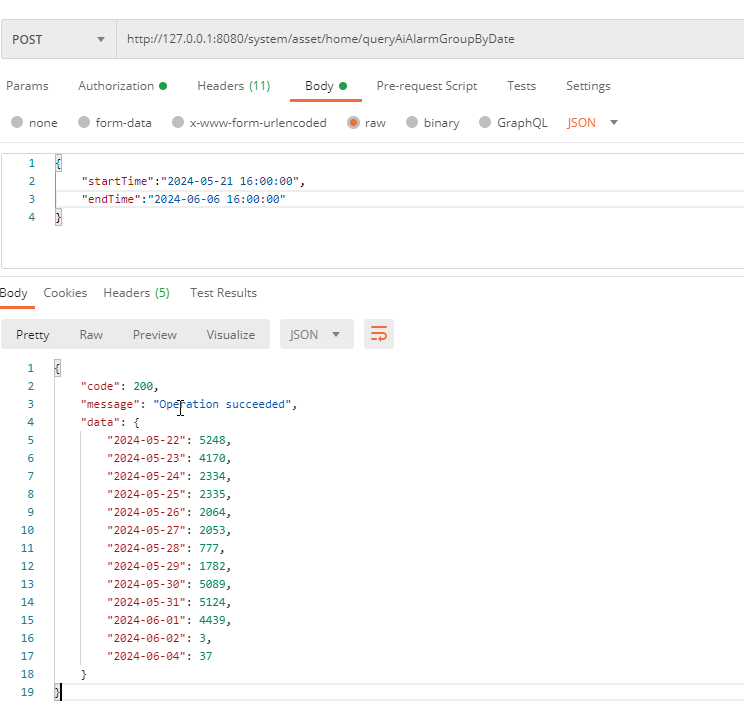This screenshot has width=744, height=719.
Task: Click the wrap lines icon in response toolbar
Action: [379, 335]
